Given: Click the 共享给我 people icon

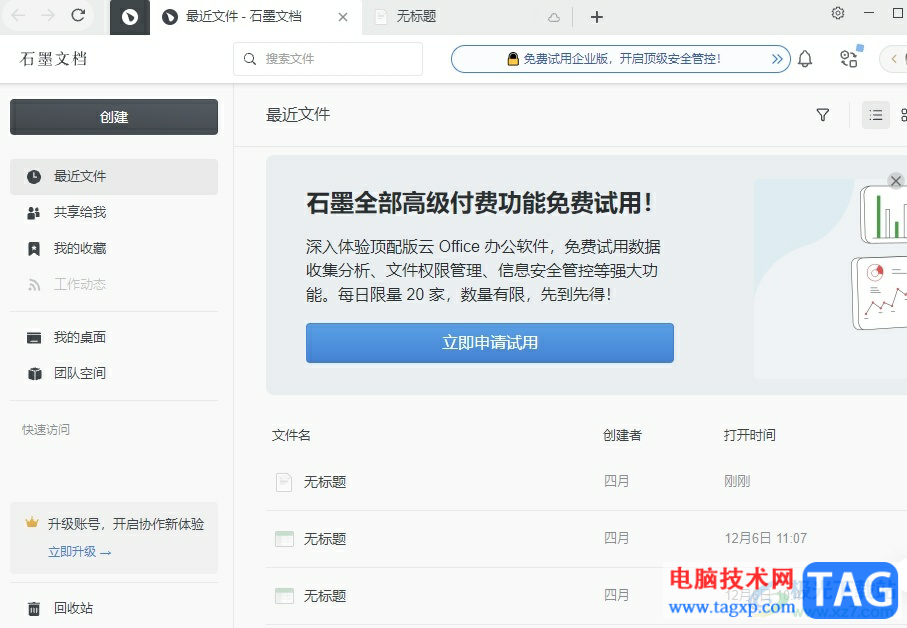Looking at the screenshot, I should pyautogui.click(x=34, y=213).
